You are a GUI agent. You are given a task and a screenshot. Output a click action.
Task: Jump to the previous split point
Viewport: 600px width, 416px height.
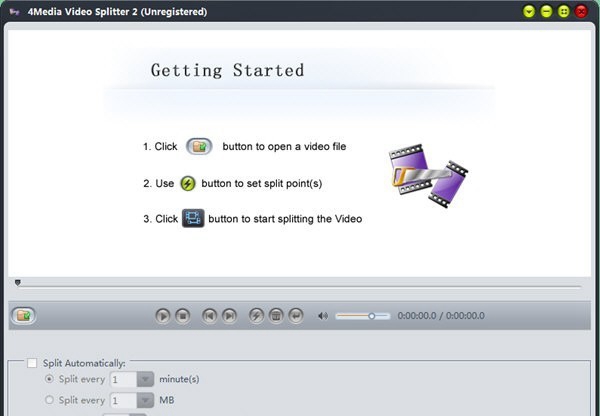coord(209,316)
